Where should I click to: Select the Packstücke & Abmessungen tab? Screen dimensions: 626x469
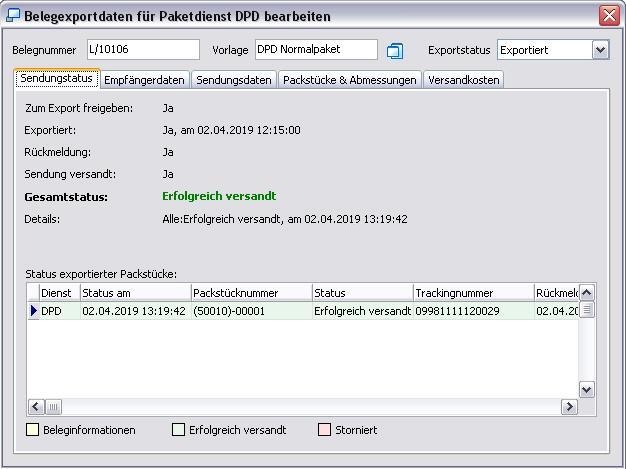pos(349,80)
